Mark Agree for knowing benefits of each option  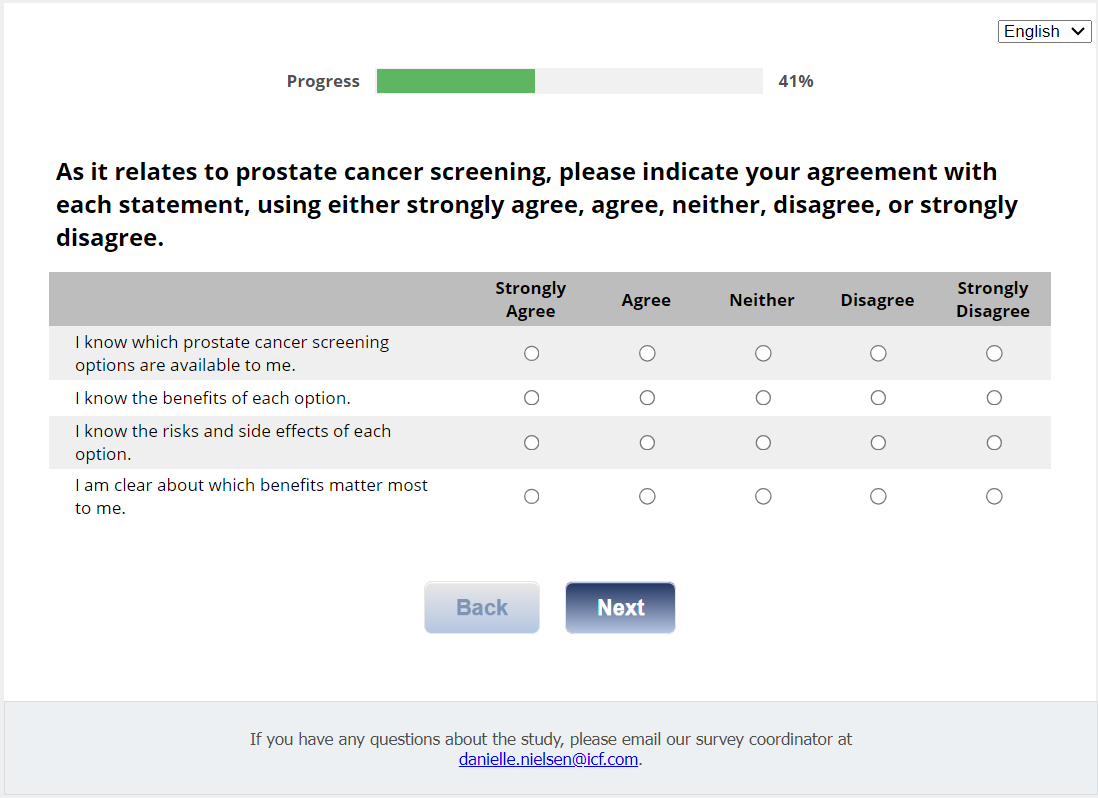click(647, 398)
